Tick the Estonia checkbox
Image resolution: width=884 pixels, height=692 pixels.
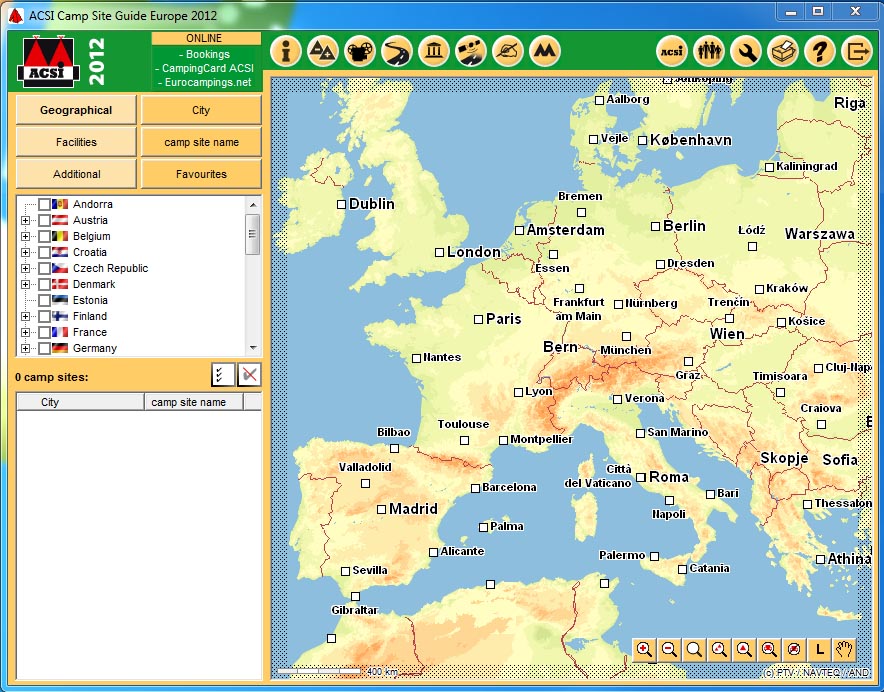click(x=44, y=301)
